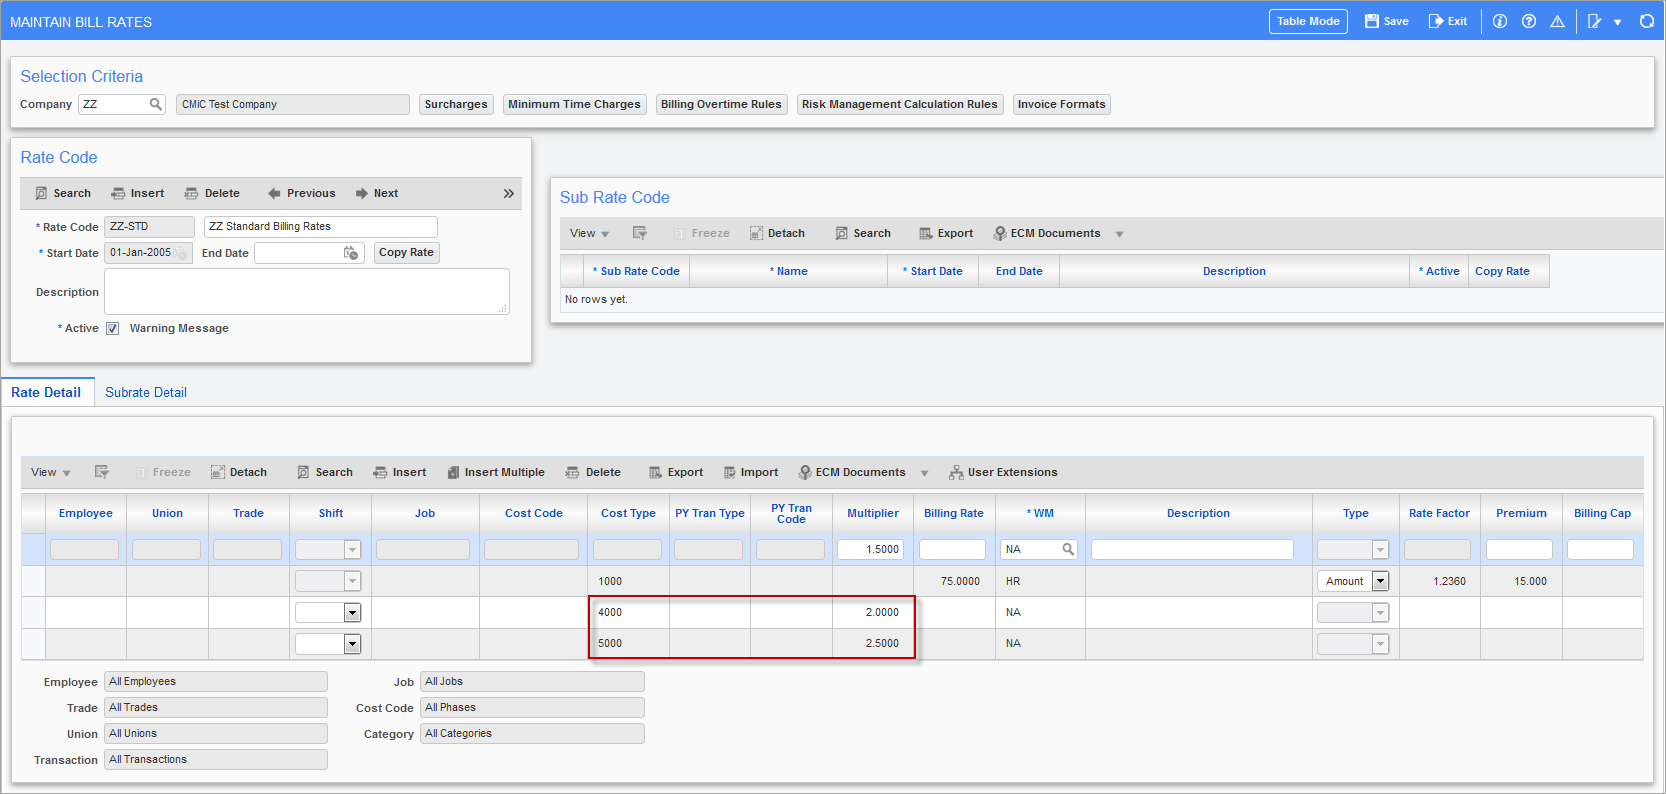Viewport: 1666px width, 794px height.
Task: Open the End Date calendar picker
Action: click(x=351, y=253)
